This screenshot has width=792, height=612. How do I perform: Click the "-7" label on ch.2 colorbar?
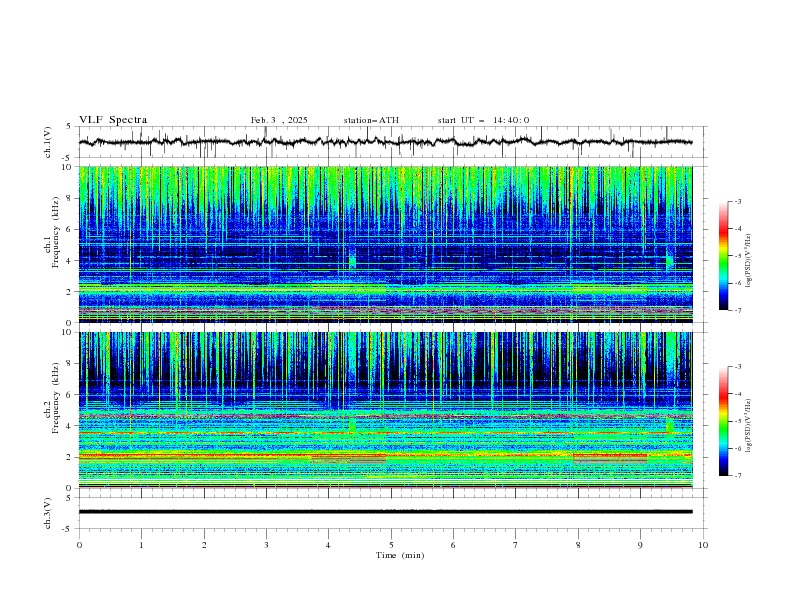[x=737, y=476]
